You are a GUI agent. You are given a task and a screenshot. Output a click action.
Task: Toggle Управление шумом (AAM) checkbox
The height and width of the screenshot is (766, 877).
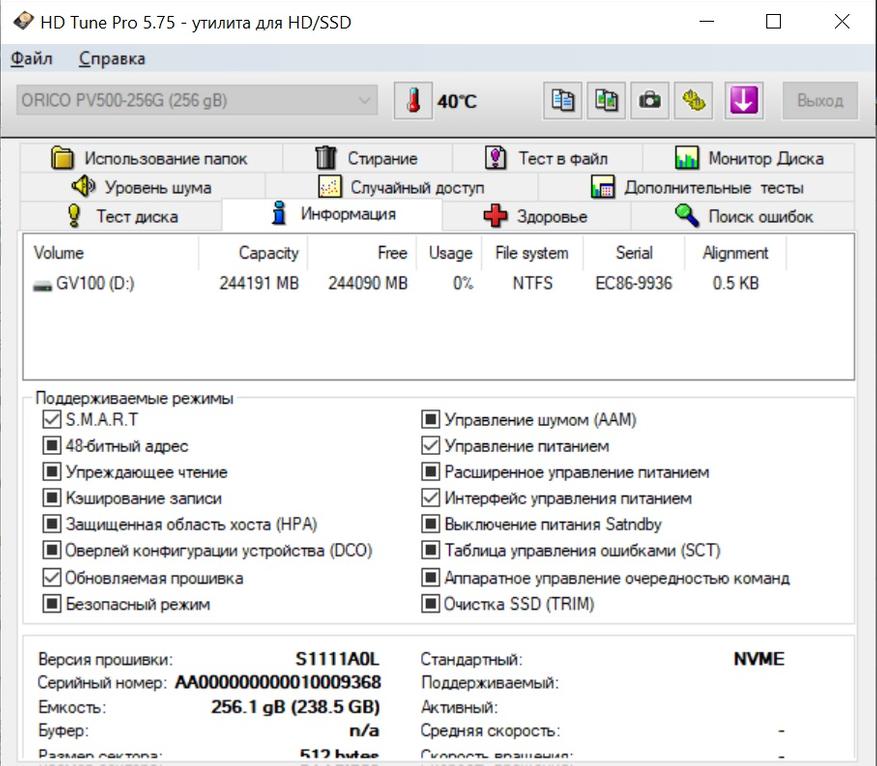pos(430,419)
